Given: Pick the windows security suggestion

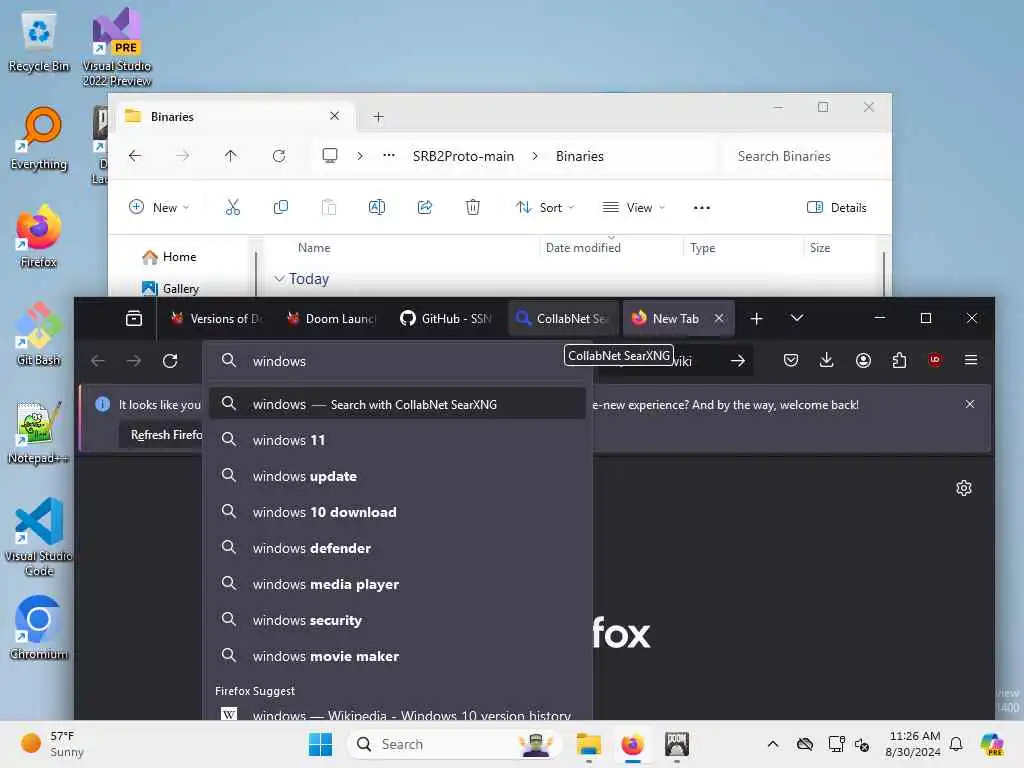Looking at the screenshot, I should coord(397,620).
